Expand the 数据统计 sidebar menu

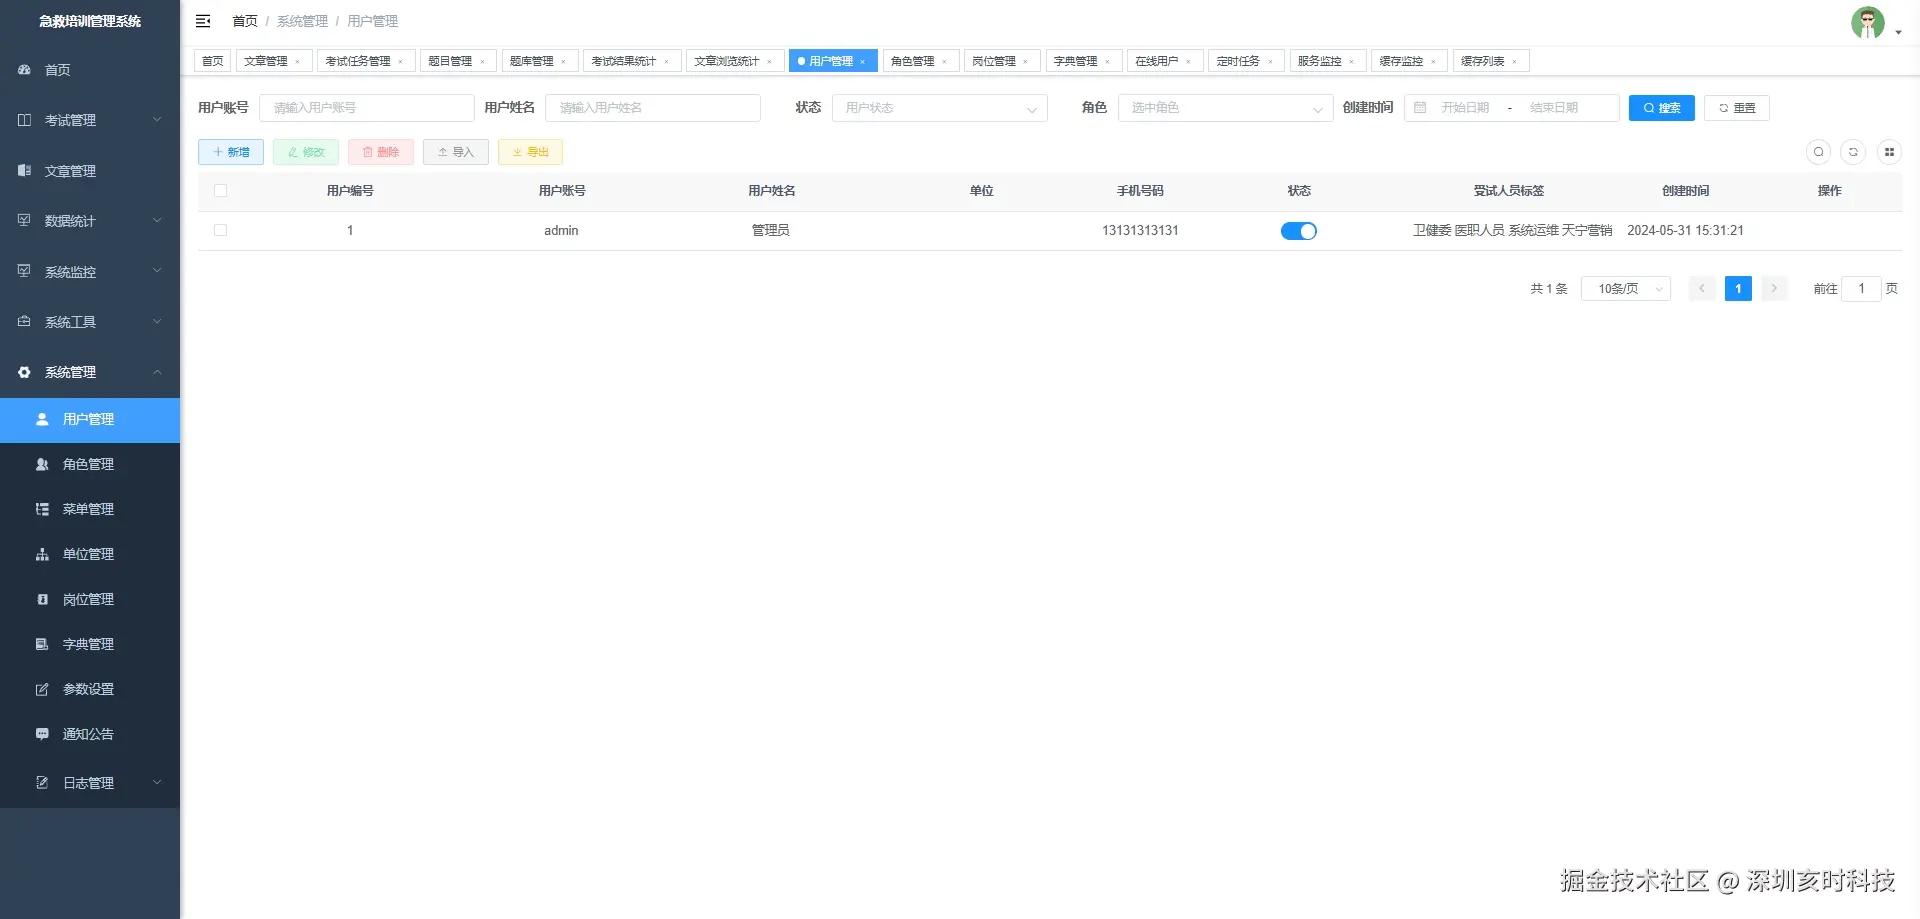(x=90, y=221)
